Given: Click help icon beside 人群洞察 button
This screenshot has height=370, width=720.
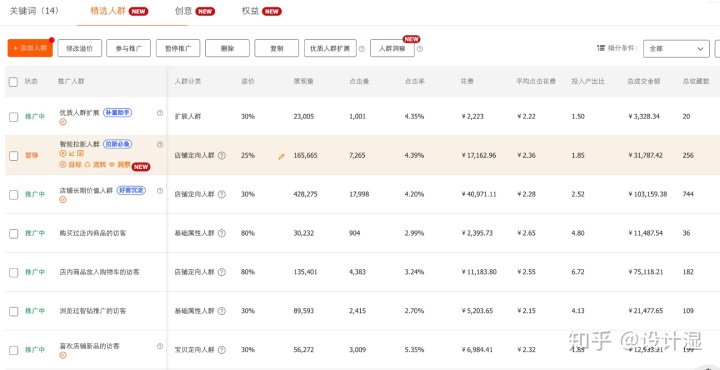Looking at the screenshot, I should point(420,49).
